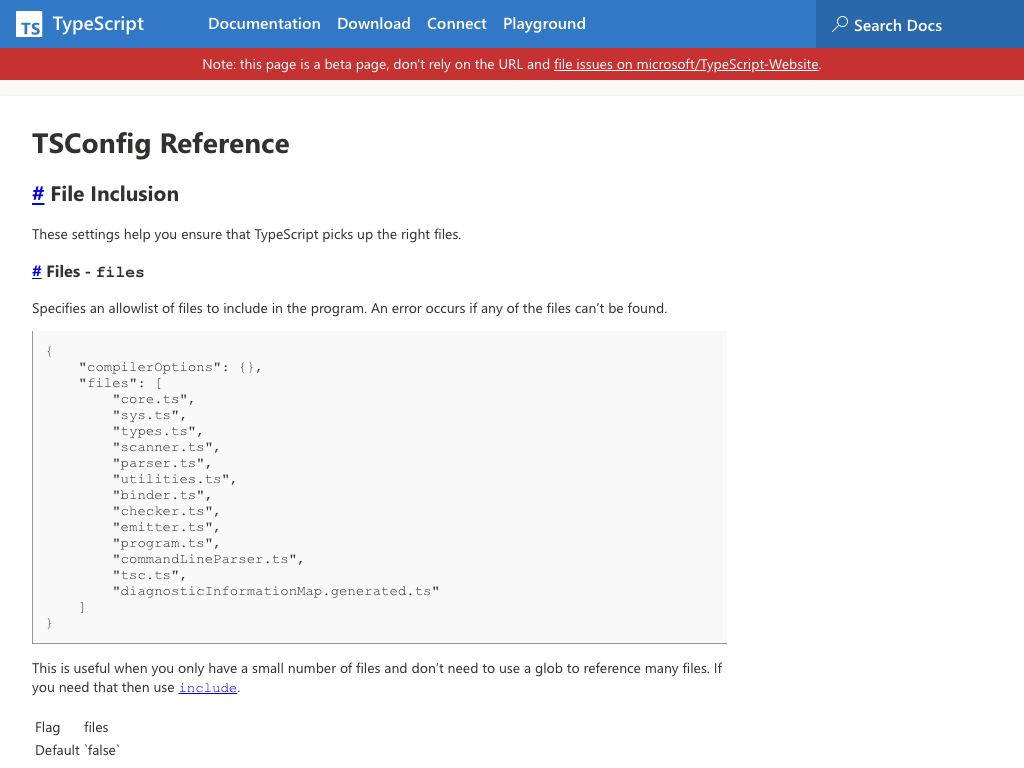Image resolution: width=1024 pixels, height=768 pixels.
Task: Click the Flag row's files value
Action: pos(96,728)
